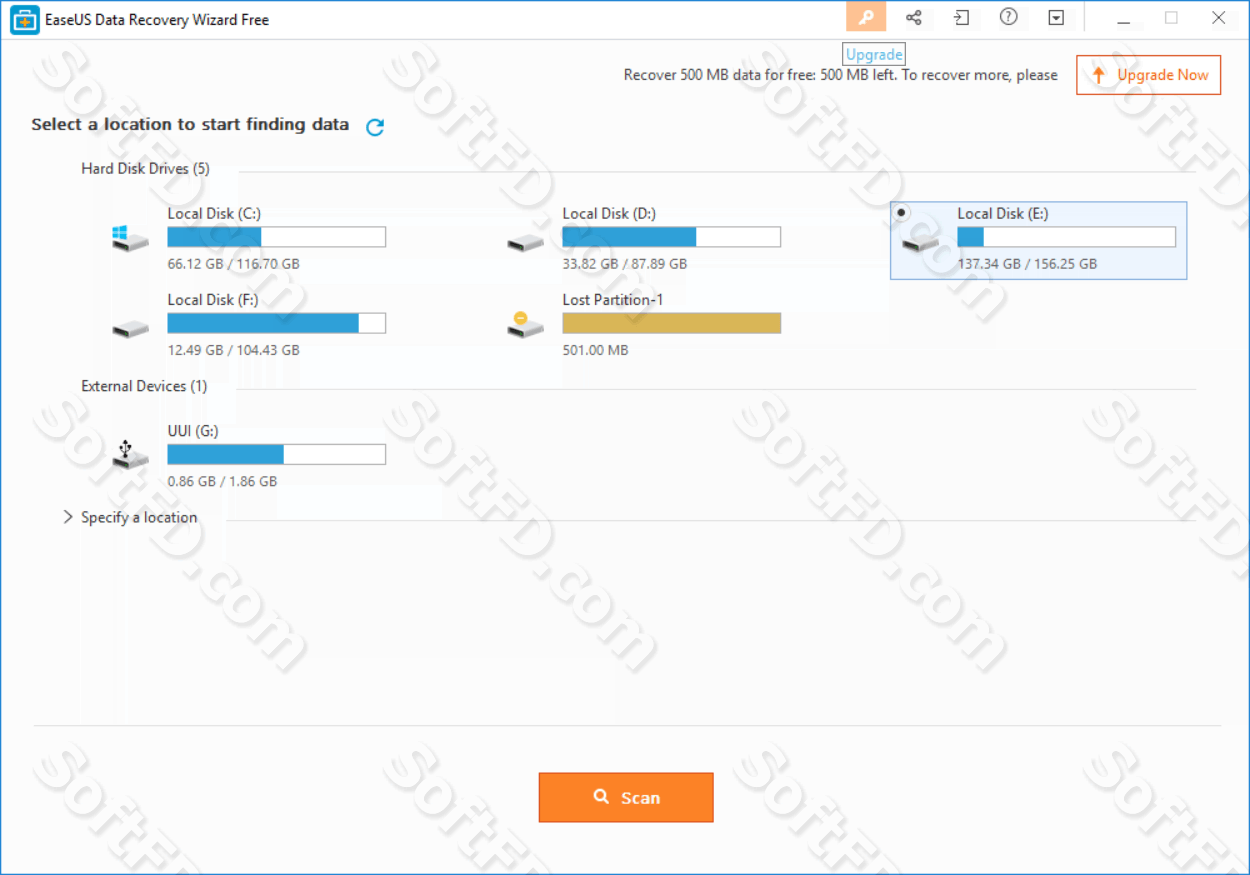Refresh the drive list with circular arrow
Image resolution: width=1250 pixels, height=875 pixels.
click(x=375, y=127)
